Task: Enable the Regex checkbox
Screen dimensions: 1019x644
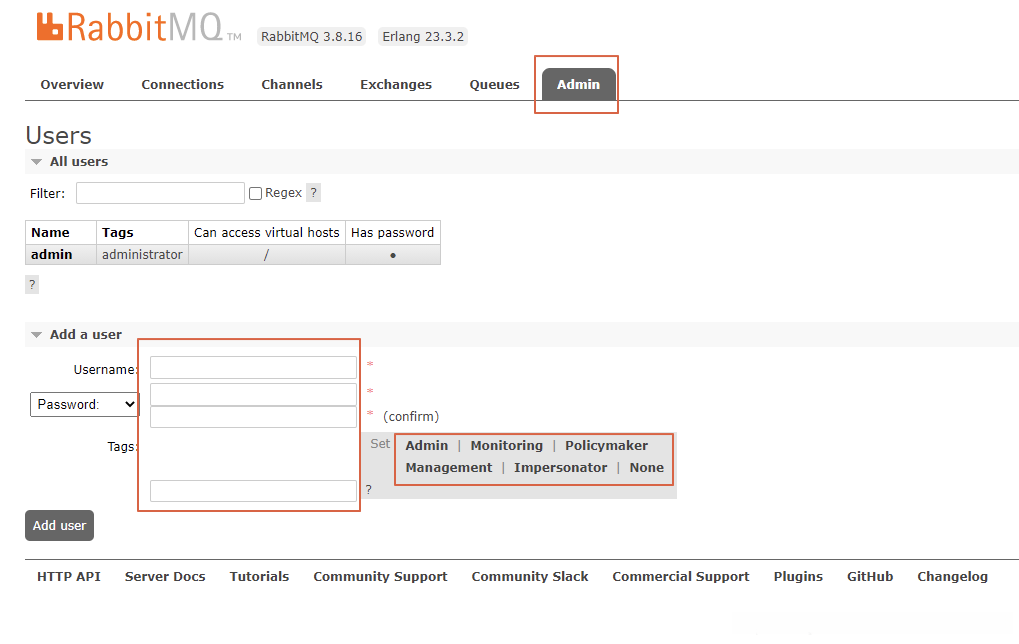Action: pos(255,194)
